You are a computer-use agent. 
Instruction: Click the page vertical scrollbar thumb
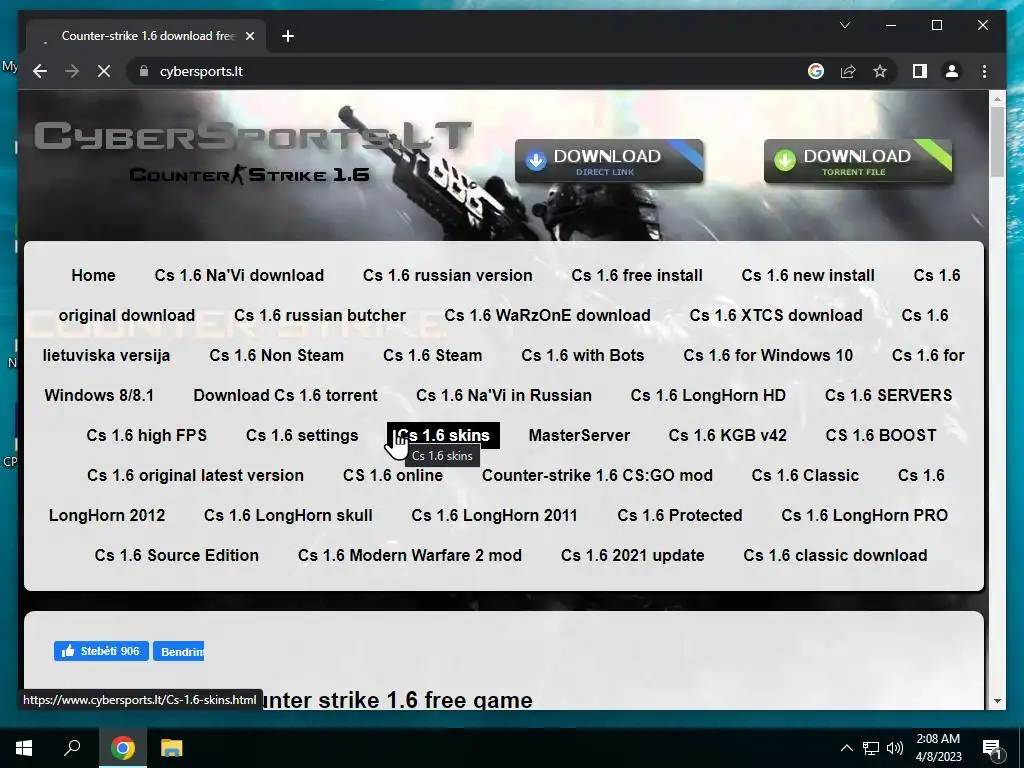click(x=997, y=141)
